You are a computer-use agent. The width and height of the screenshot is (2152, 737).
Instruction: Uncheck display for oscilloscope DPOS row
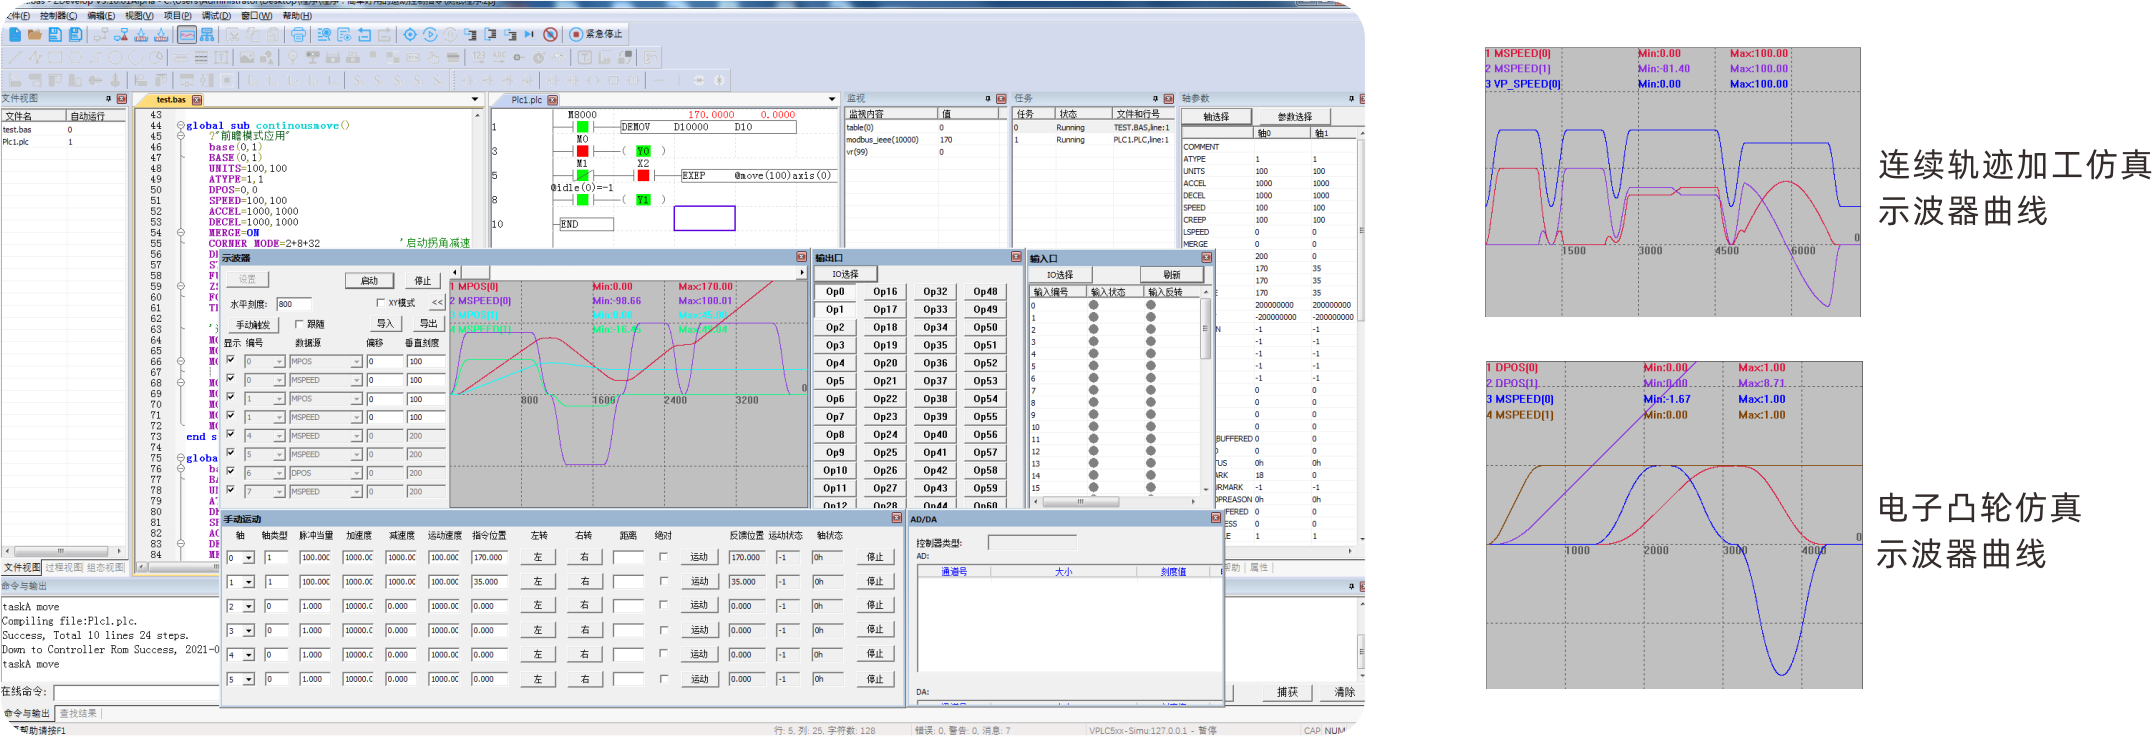tap(231, 471)
